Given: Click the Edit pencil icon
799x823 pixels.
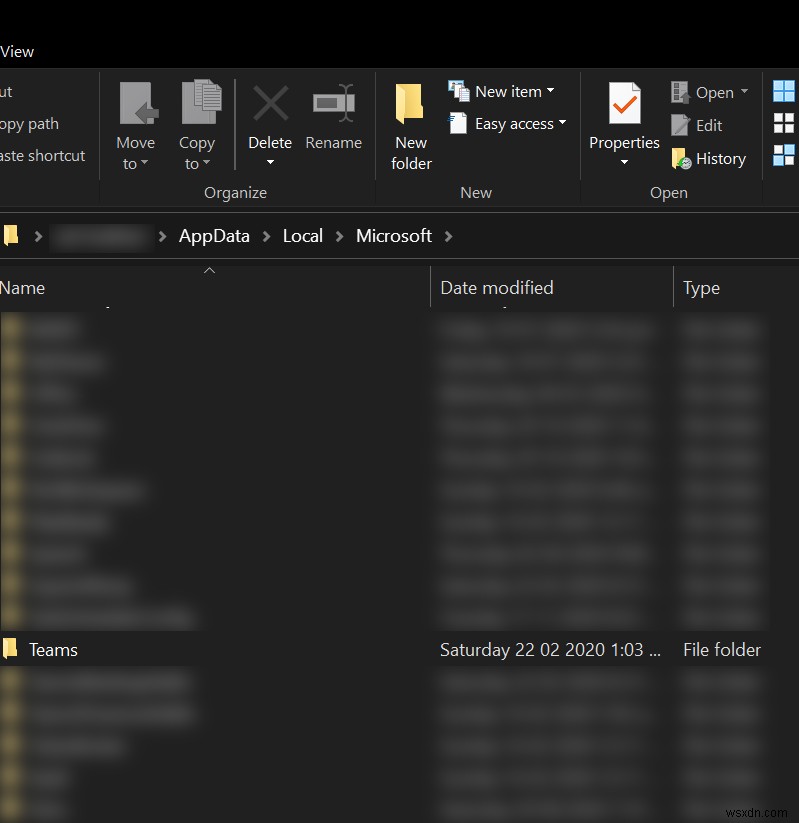Looking at the screenshot, I should coord(680,125).
